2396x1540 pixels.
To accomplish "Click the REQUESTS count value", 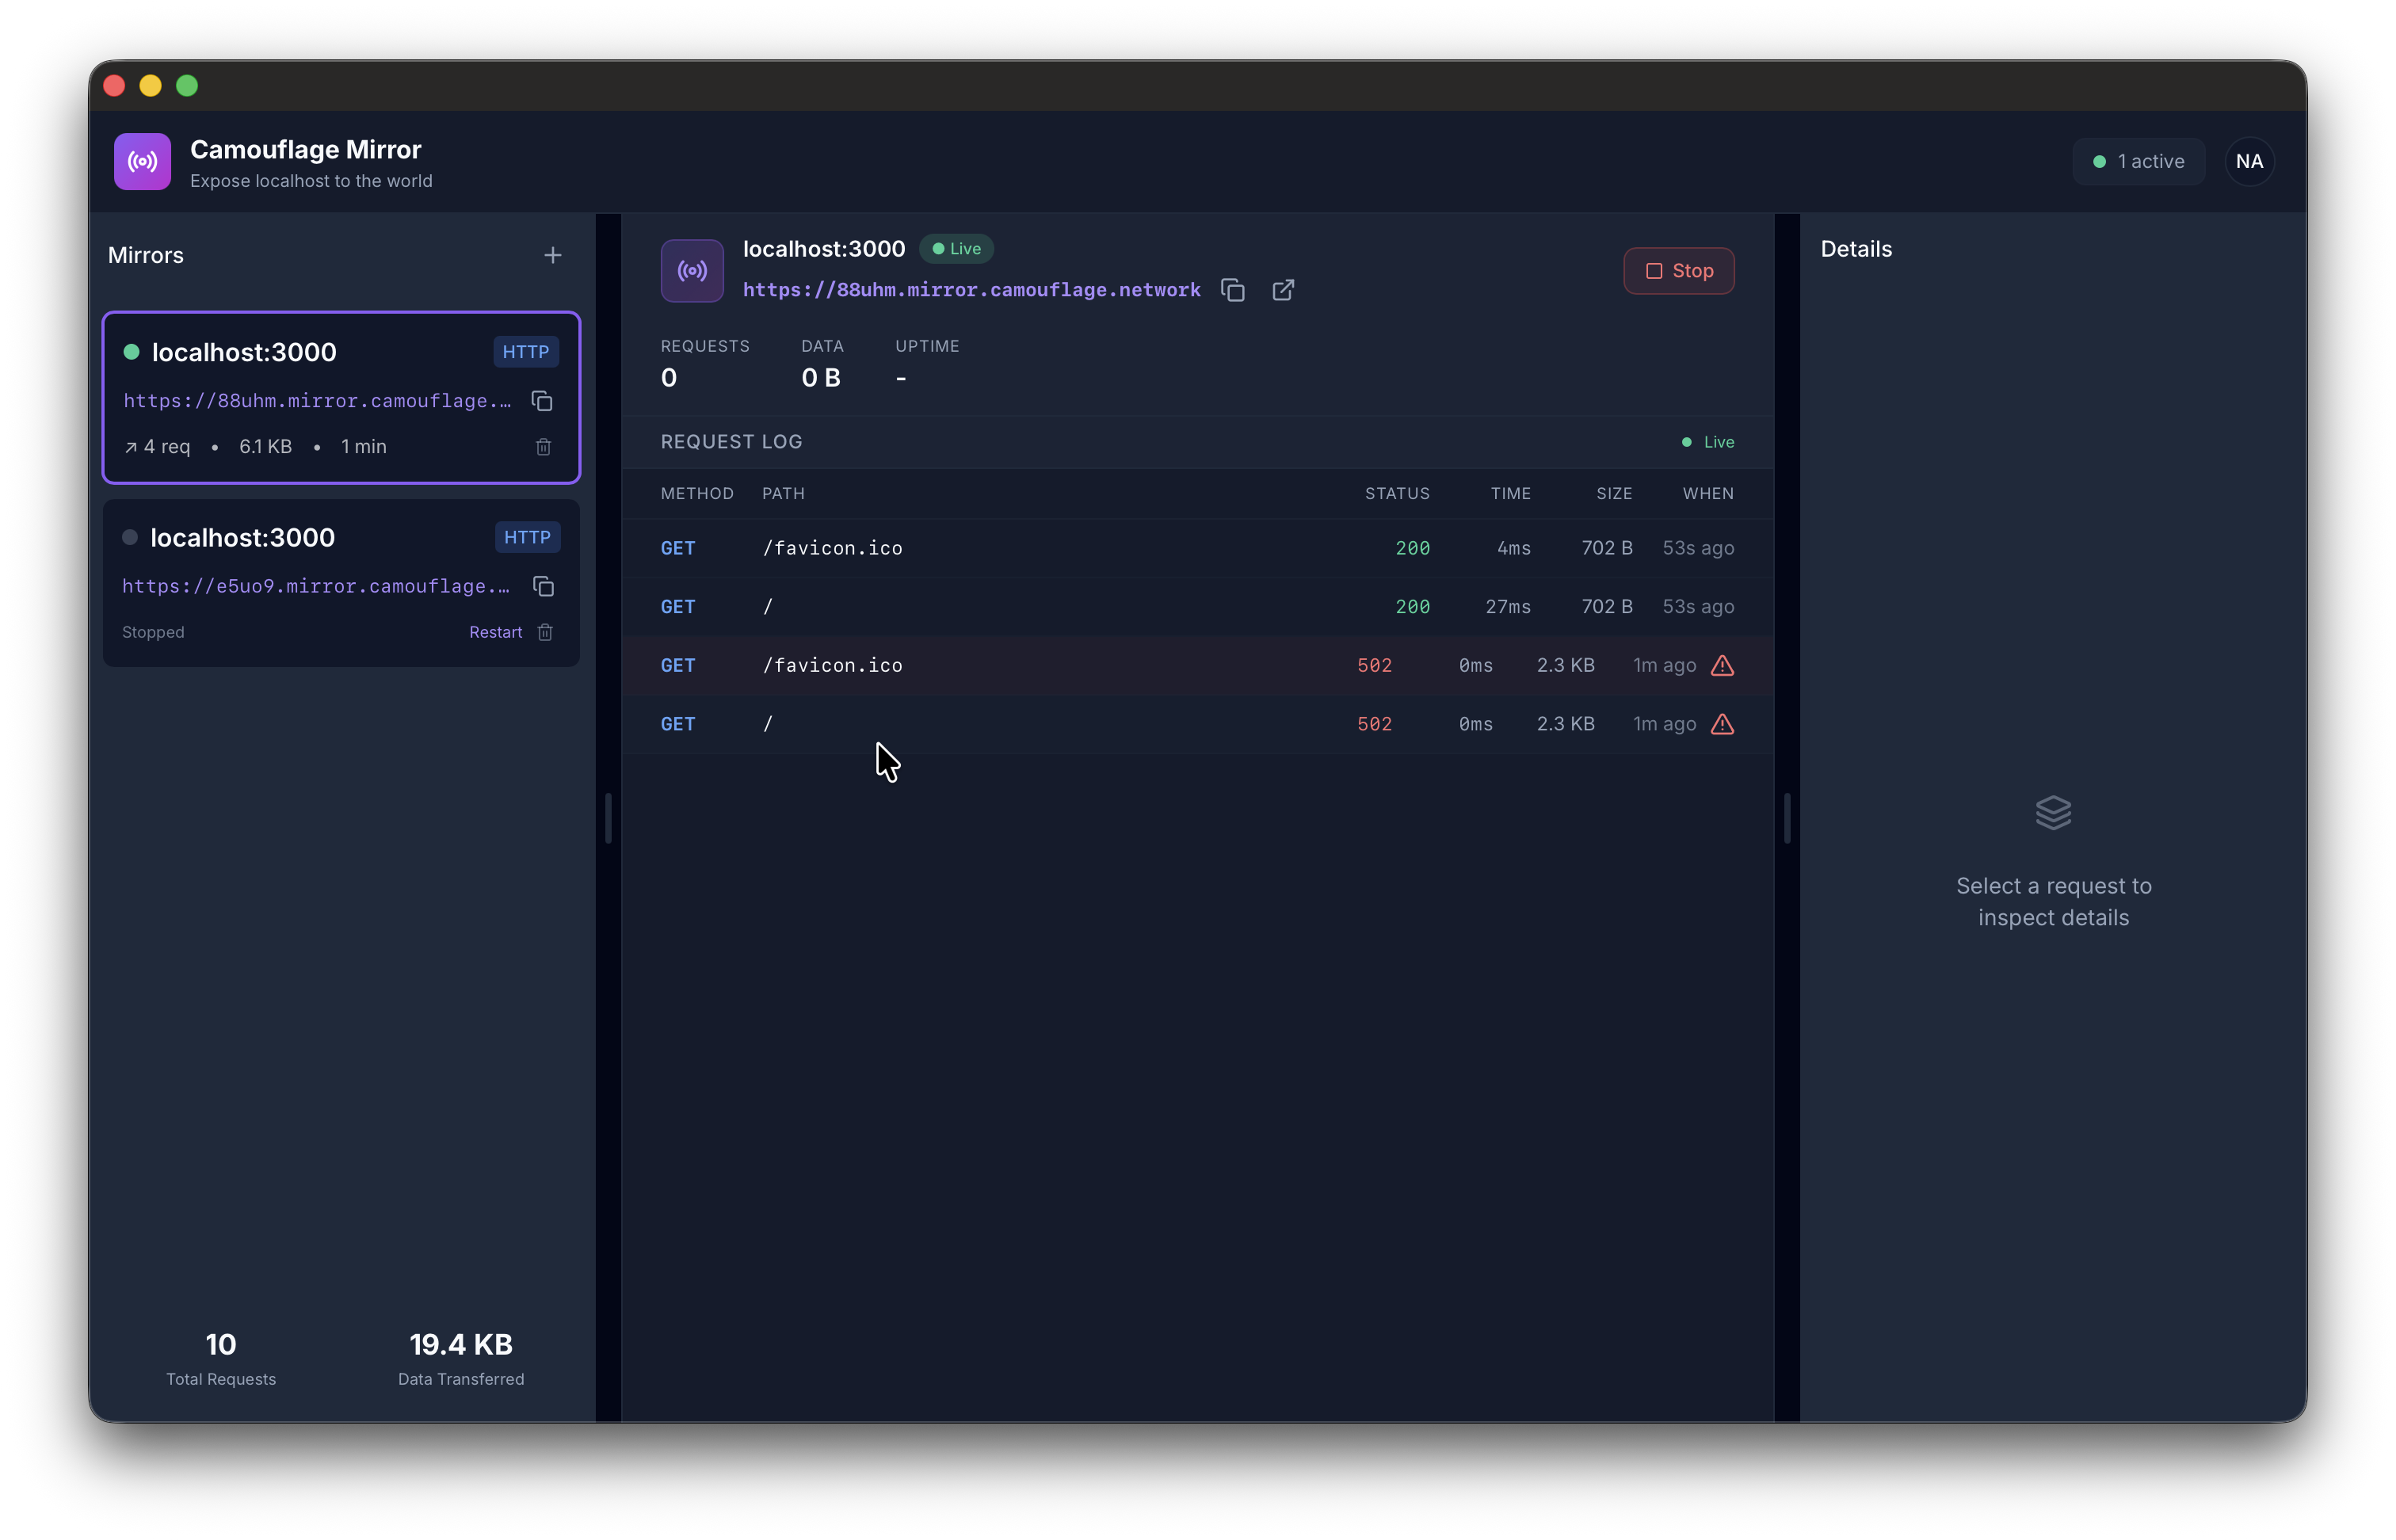I will 669,378.
